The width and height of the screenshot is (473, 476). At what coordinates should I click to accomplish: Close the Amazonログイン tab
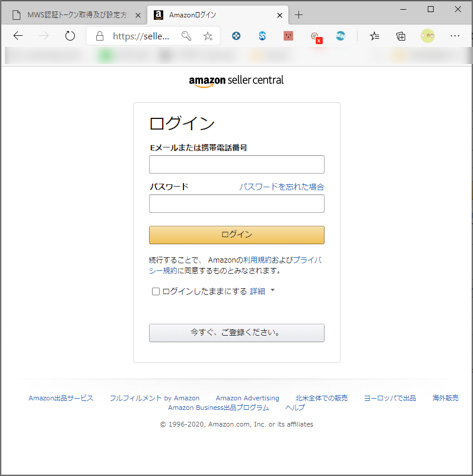click(x=280, y=15)
